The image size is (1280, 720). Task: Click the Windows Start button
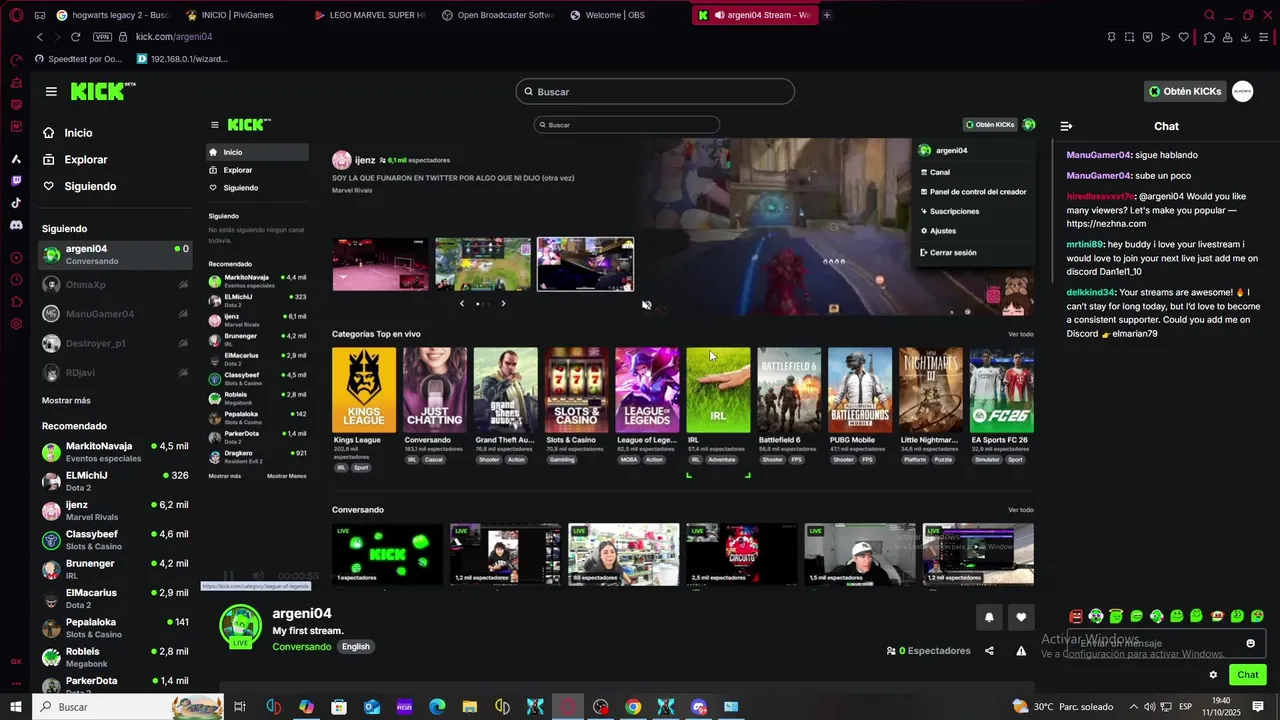(x=15, y=707)
